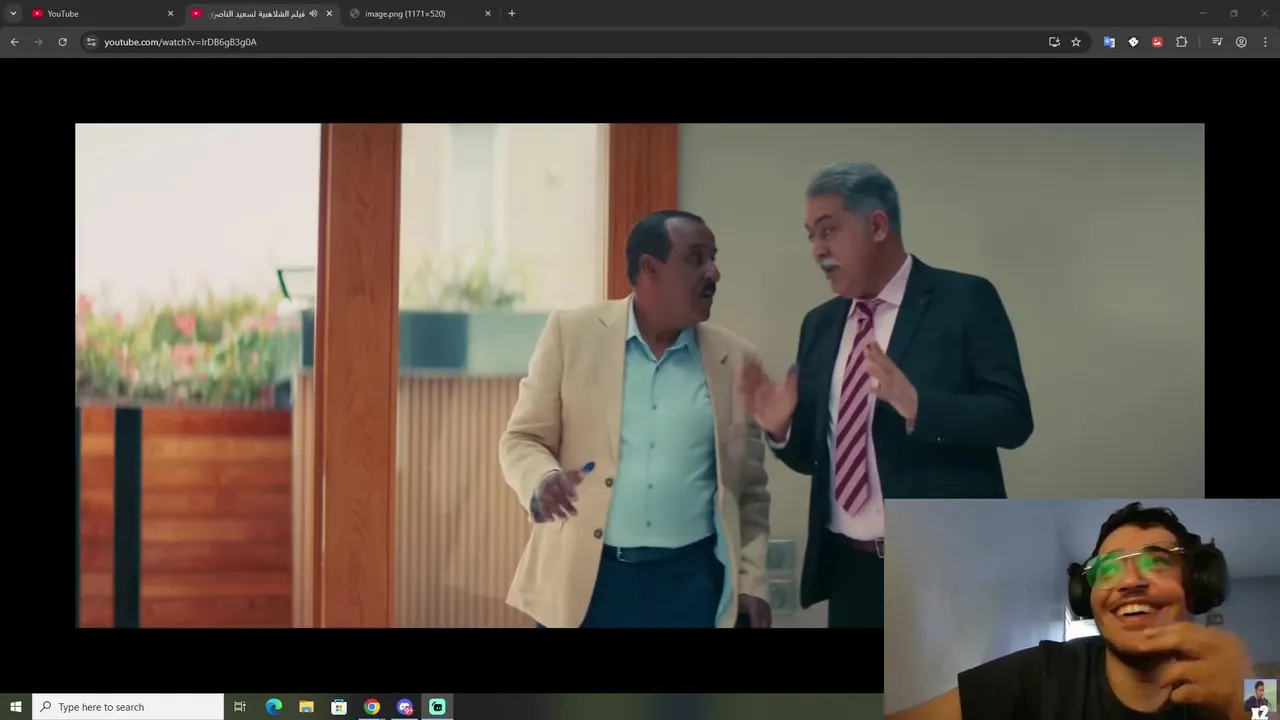Image resolution: width=1280 pixels, height=720 pixels.
Task: Open the green streaming app on the taskbar
Action: tap(437, 707)
